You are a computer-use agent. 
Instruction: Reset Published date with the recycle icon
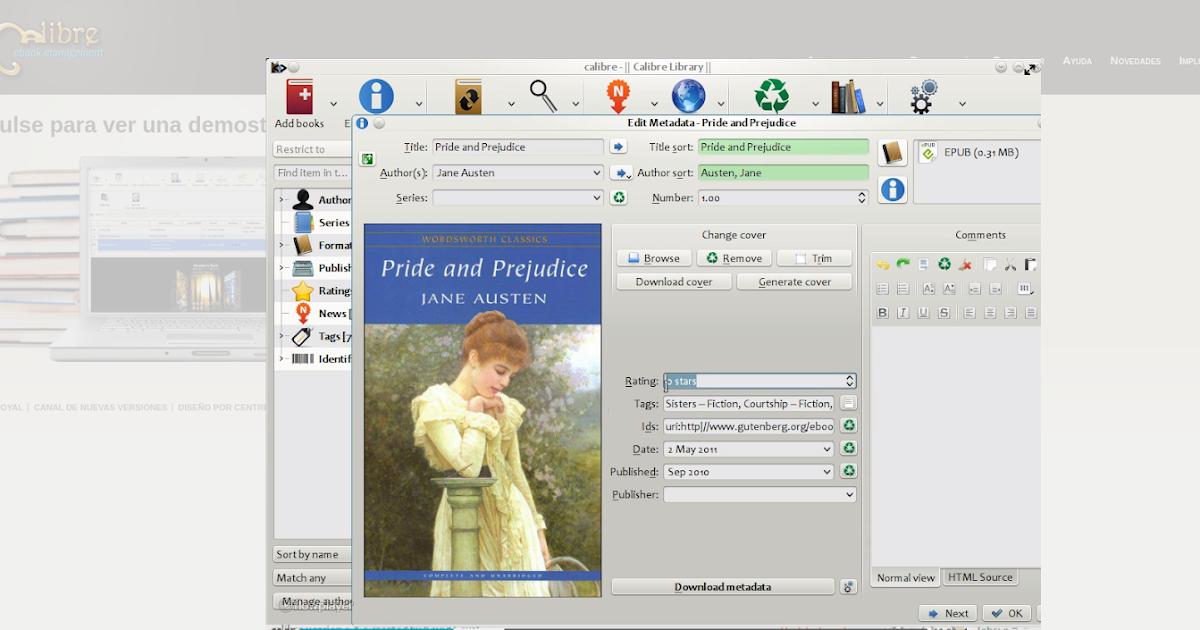tap(849, 471)
